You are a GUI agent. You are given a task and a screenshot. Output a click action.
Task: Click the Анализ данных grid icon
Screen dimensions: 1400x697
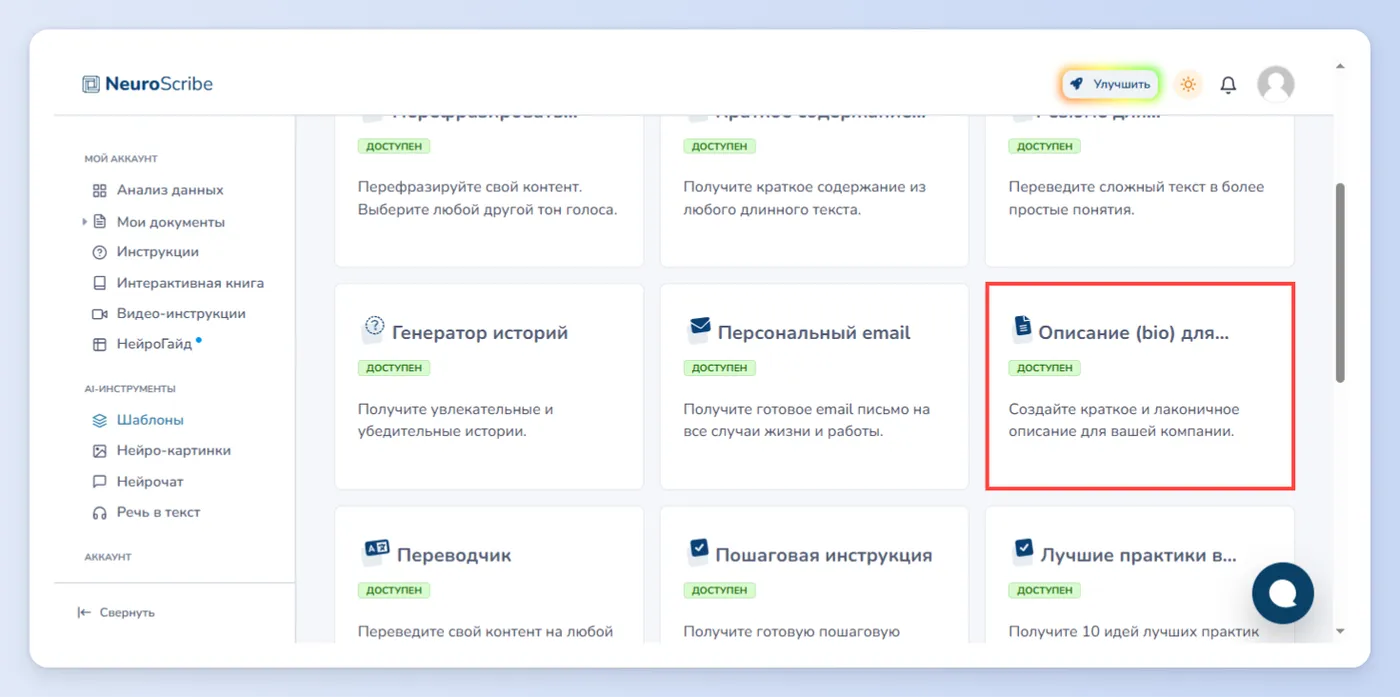(x=99, y=190)
